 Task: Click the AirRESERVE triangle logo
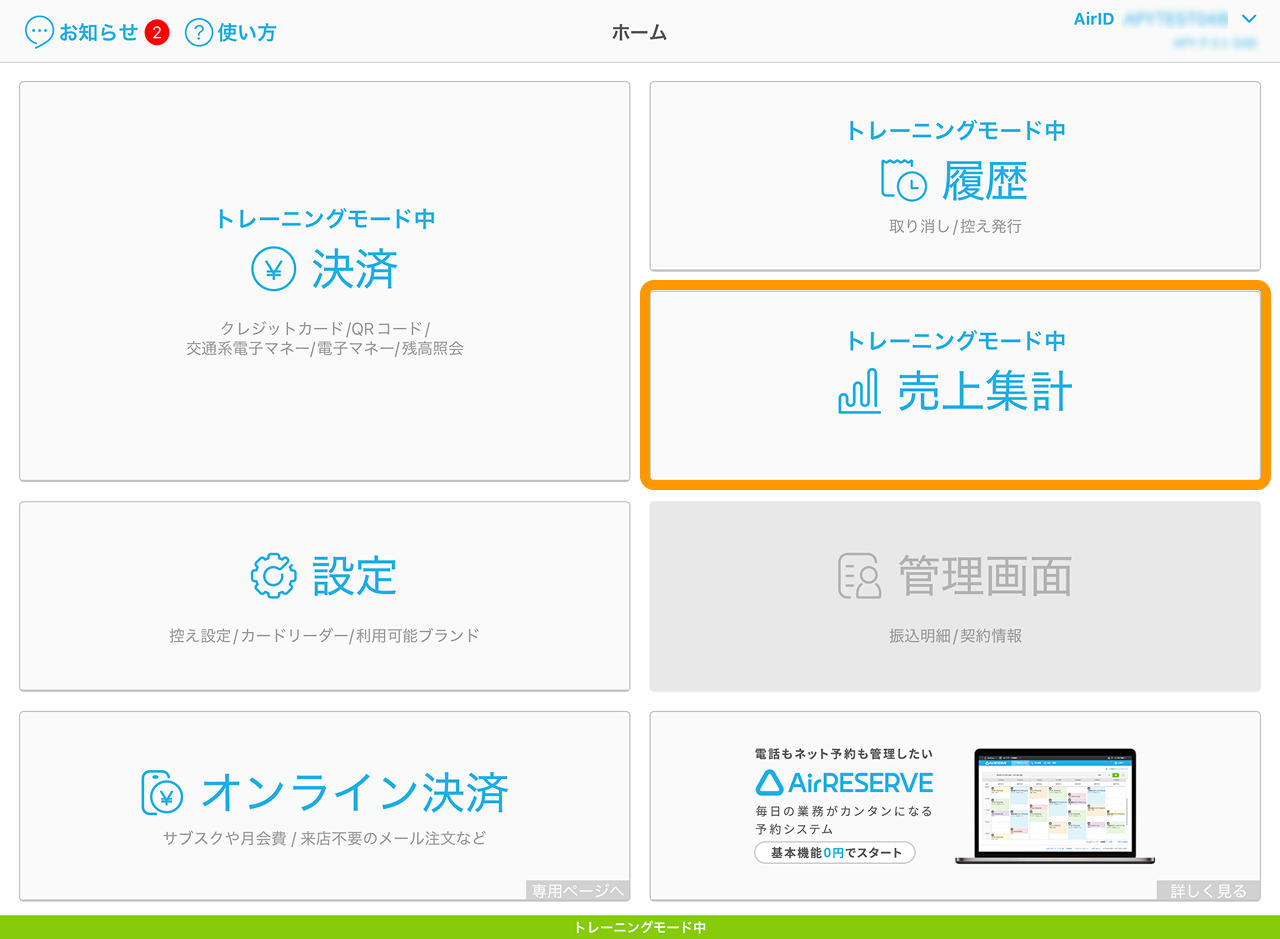coord(768,782)
